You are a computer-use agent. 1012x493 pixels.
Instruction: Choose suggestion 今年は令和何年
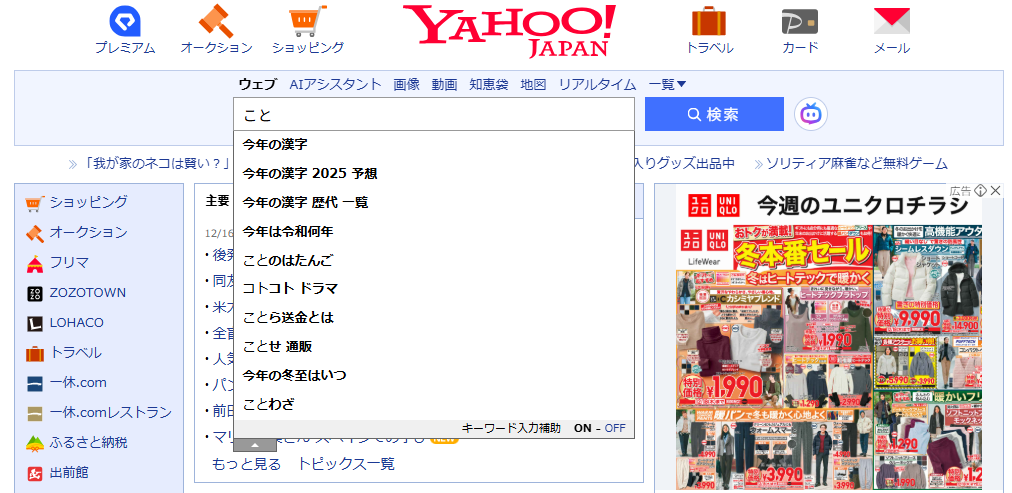click(x=434, y=232)
